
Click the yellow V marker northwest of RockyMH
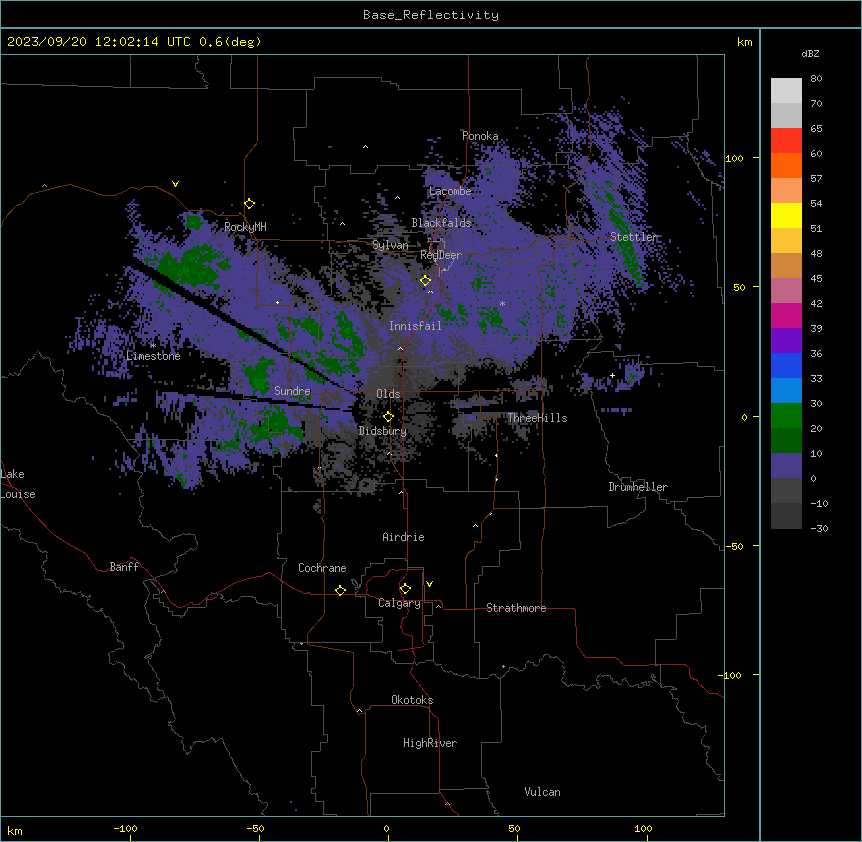click(x=175, y=184)
